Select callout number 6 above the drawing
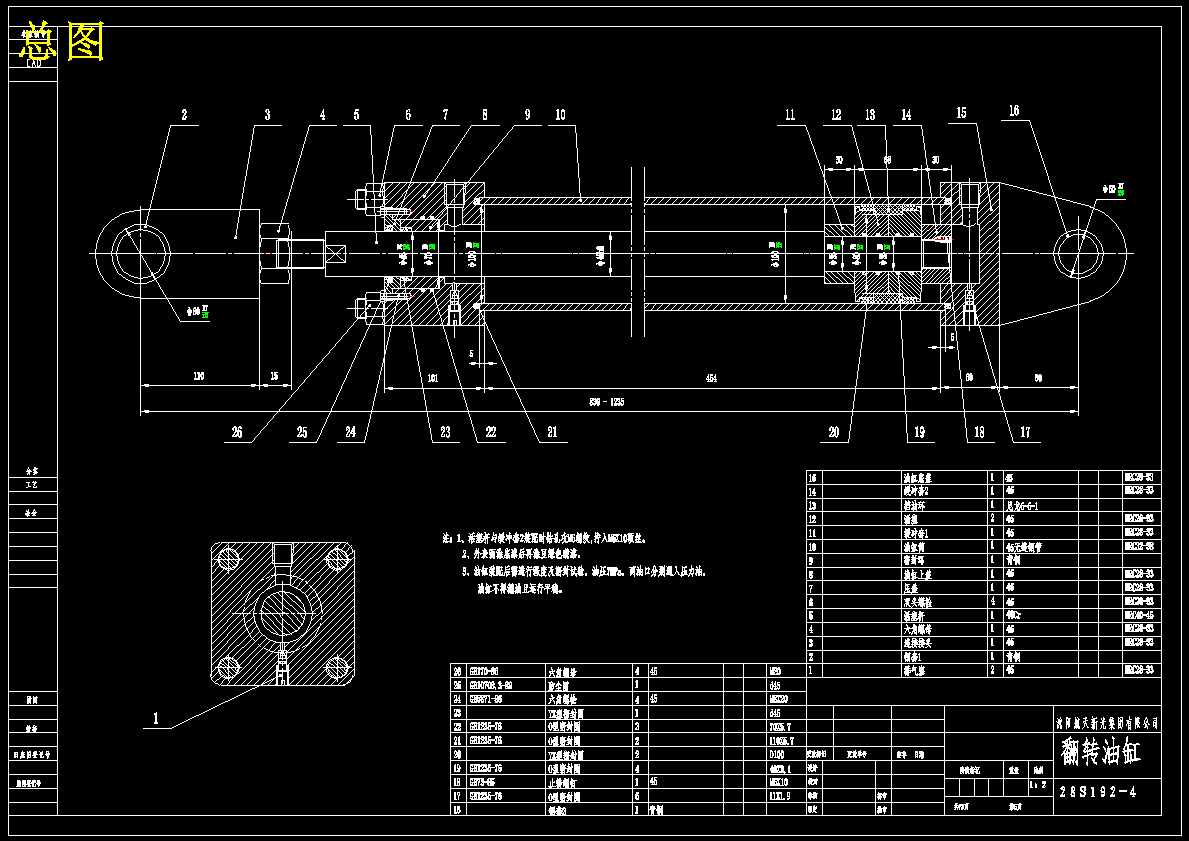The width and height of the screenshot is (1189, 841). 408,115
